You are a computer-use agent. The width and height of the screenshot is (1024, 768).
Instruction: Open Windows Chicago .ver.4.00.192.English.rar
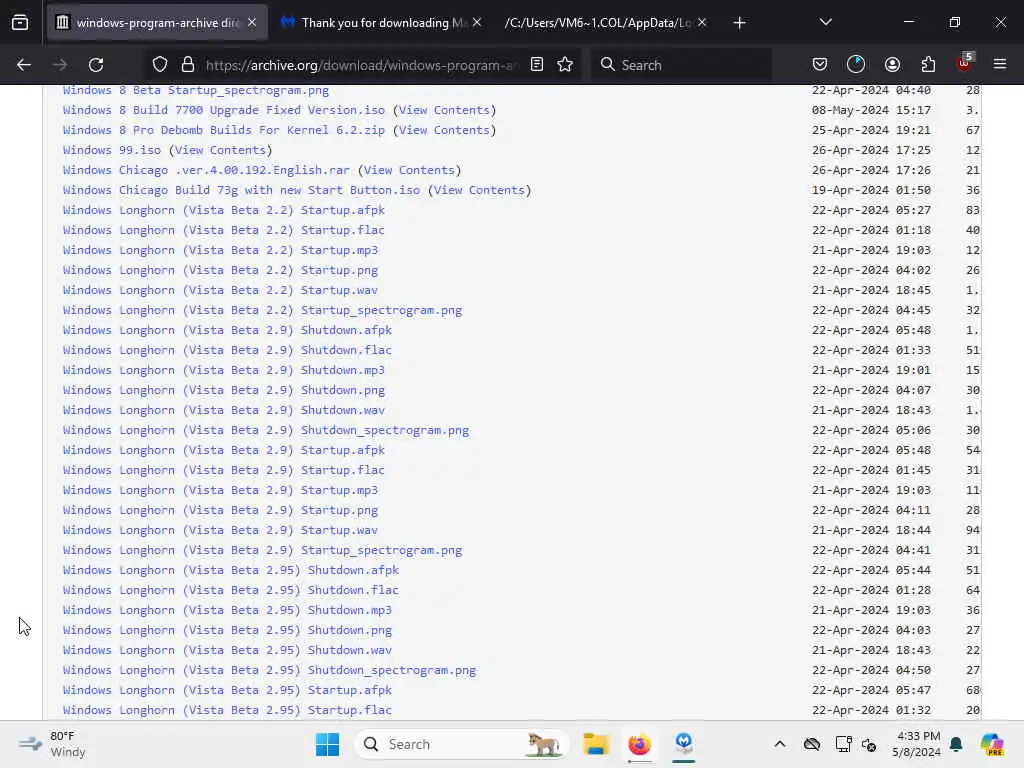206,170
